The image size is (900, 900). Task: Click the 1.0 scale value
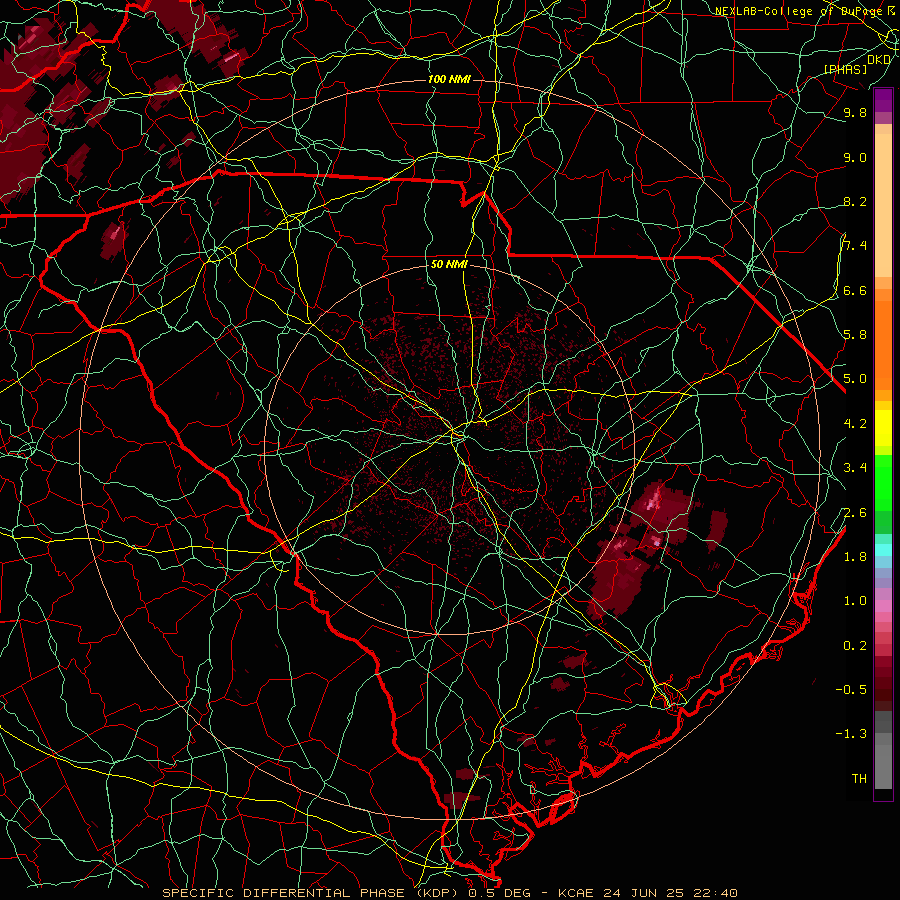[x=855, y=601]
